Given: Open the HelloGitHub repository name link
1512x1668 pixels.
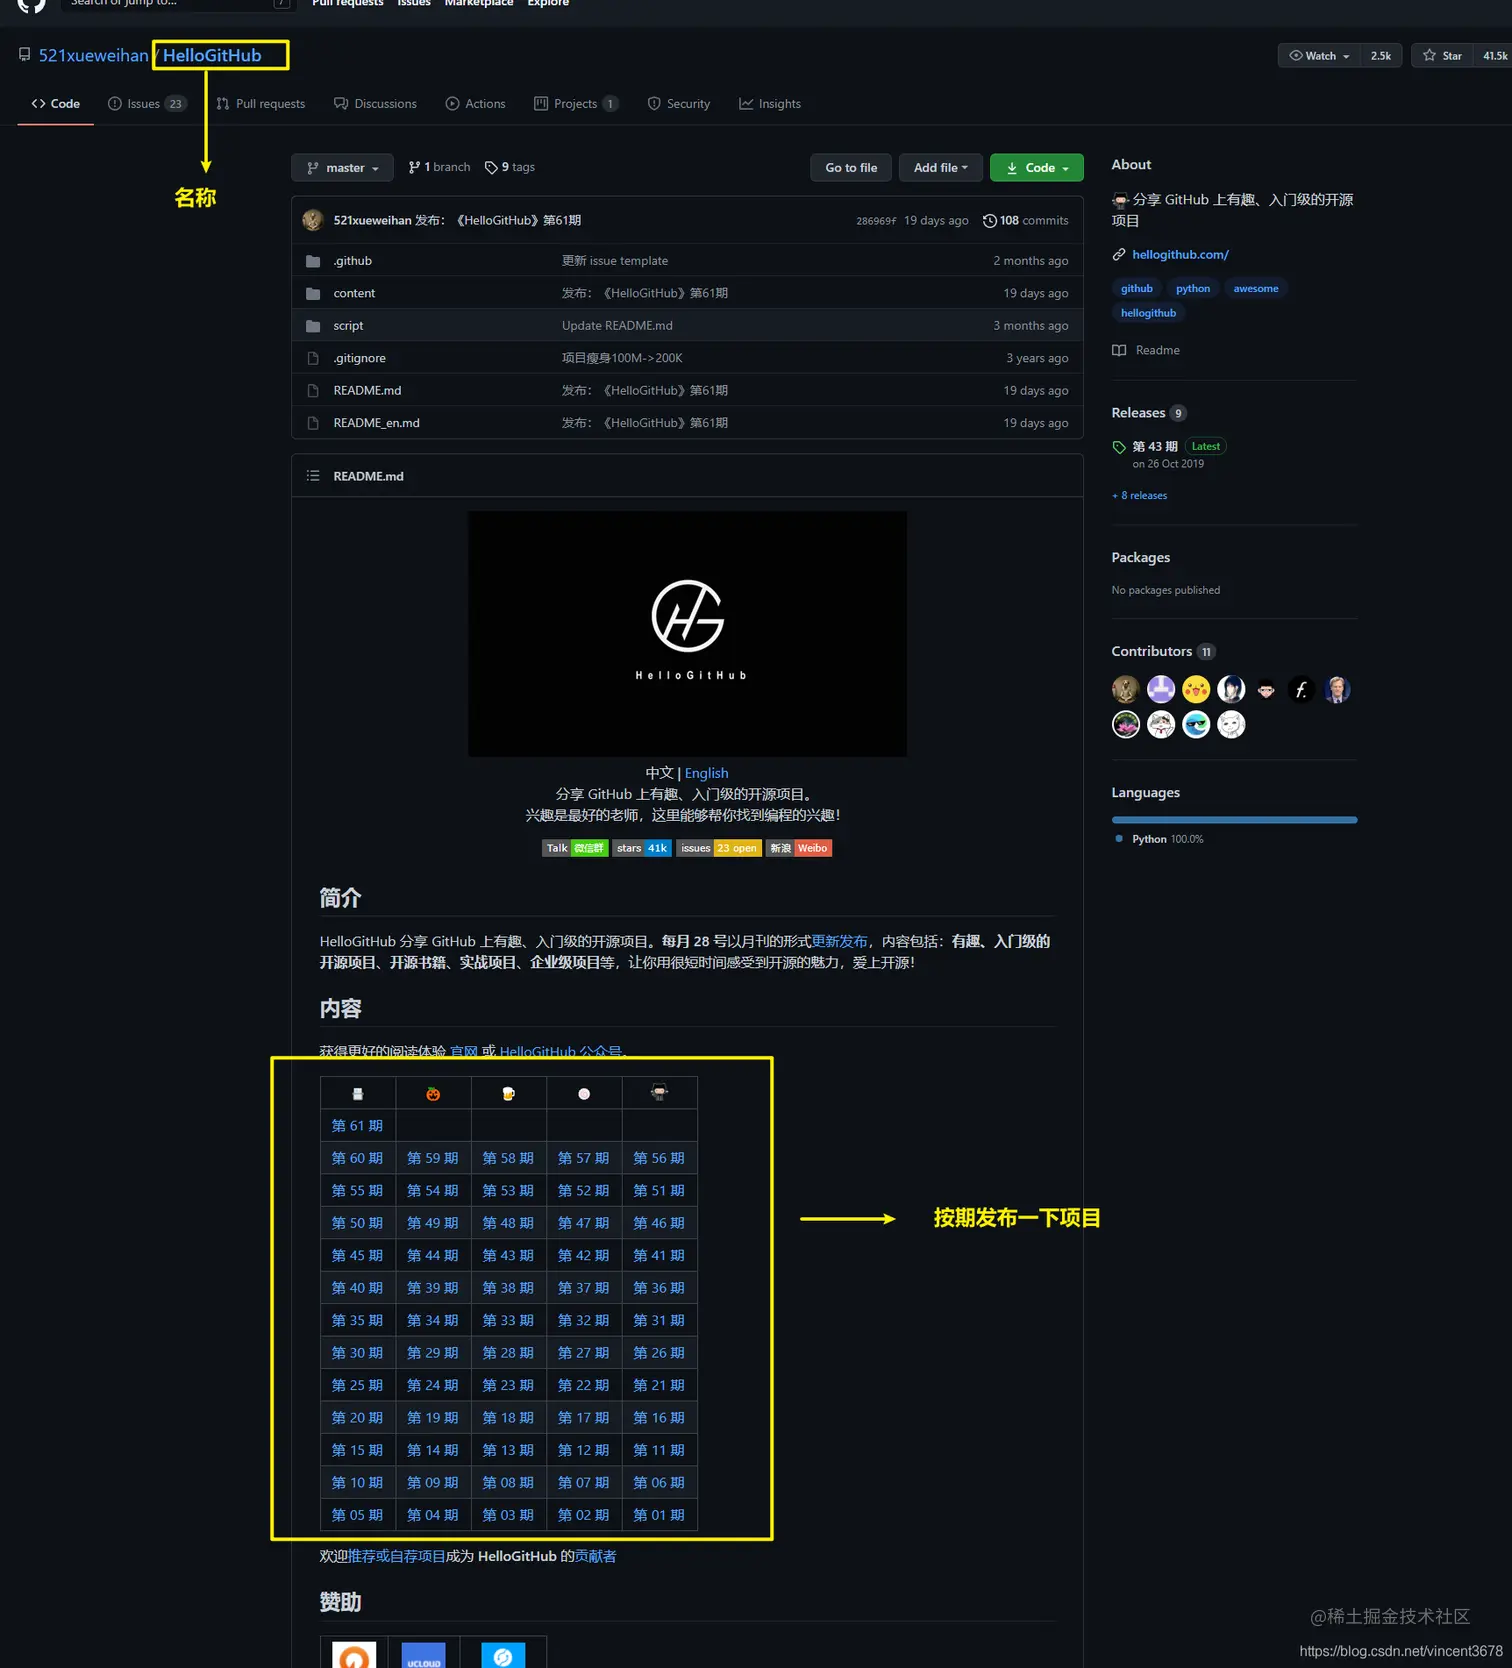Looking at the screenshot, I should click(x=212, y=55).
